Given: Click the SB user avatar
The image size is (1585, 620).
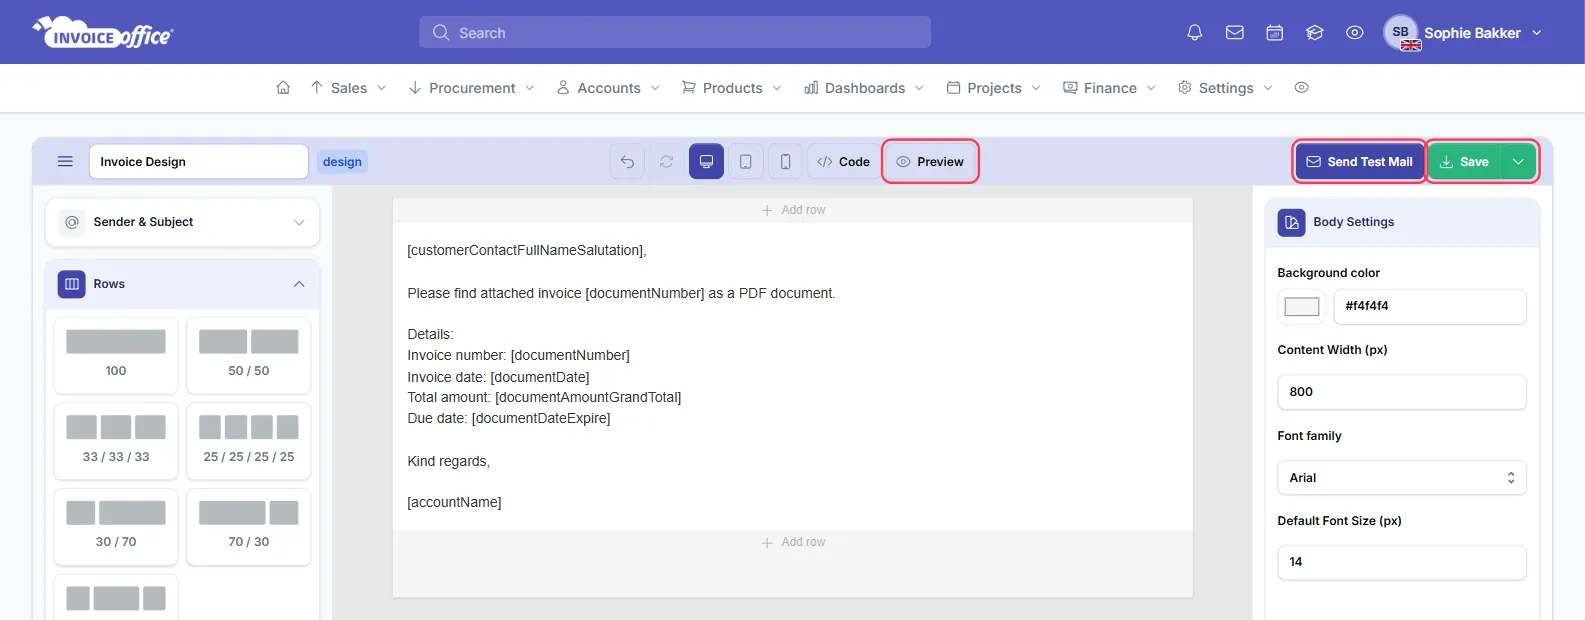Looking at the screenshot, I should pos(1401,32).
